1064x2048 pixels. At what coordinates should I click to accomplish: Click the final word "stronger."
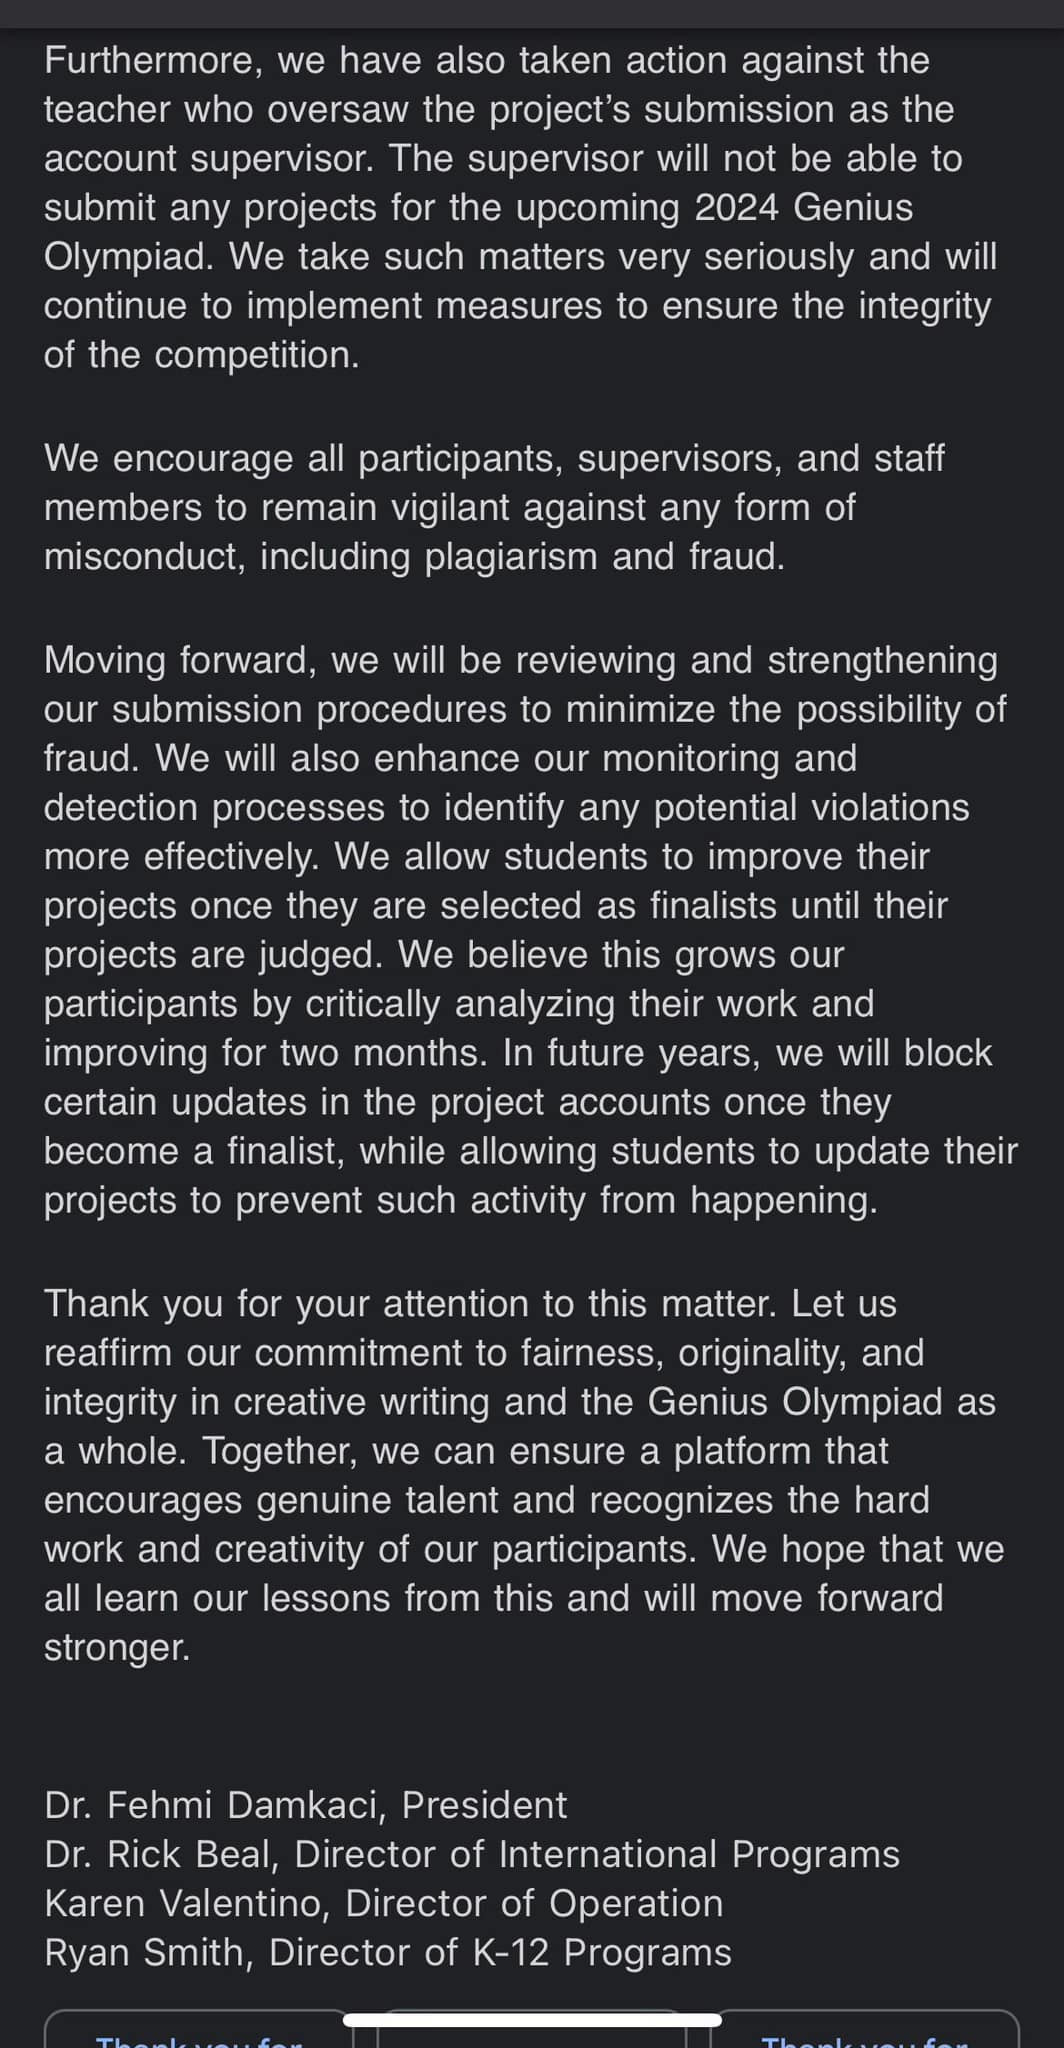[117, 1646]
